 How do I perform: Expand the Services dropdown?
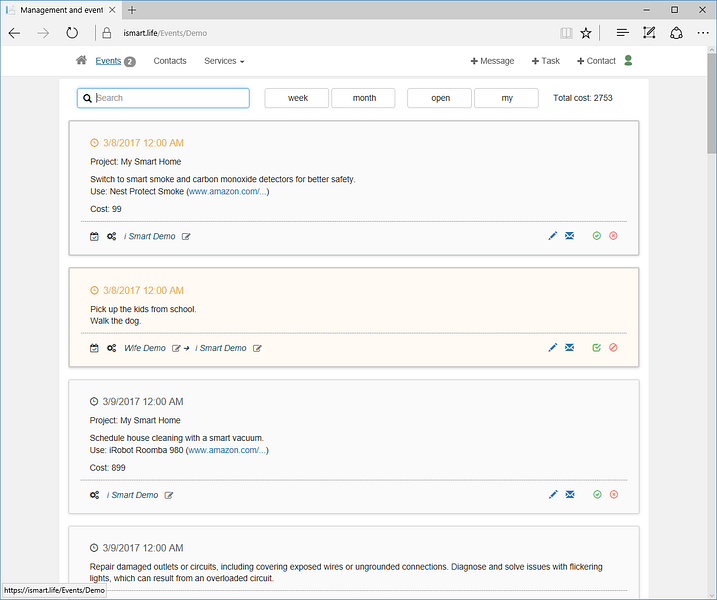click(x=224, y=61)
